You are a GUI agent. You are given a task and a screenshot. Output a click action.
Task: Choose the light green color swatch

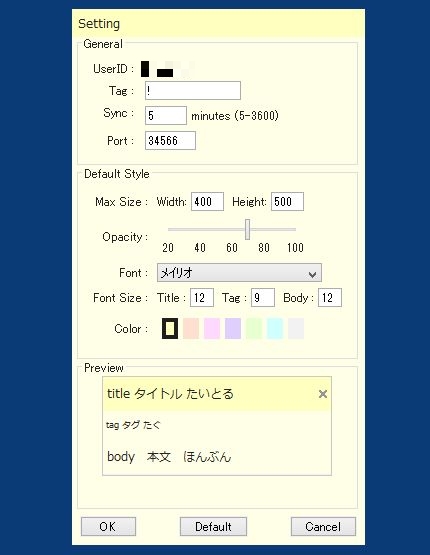coord(254,328)
